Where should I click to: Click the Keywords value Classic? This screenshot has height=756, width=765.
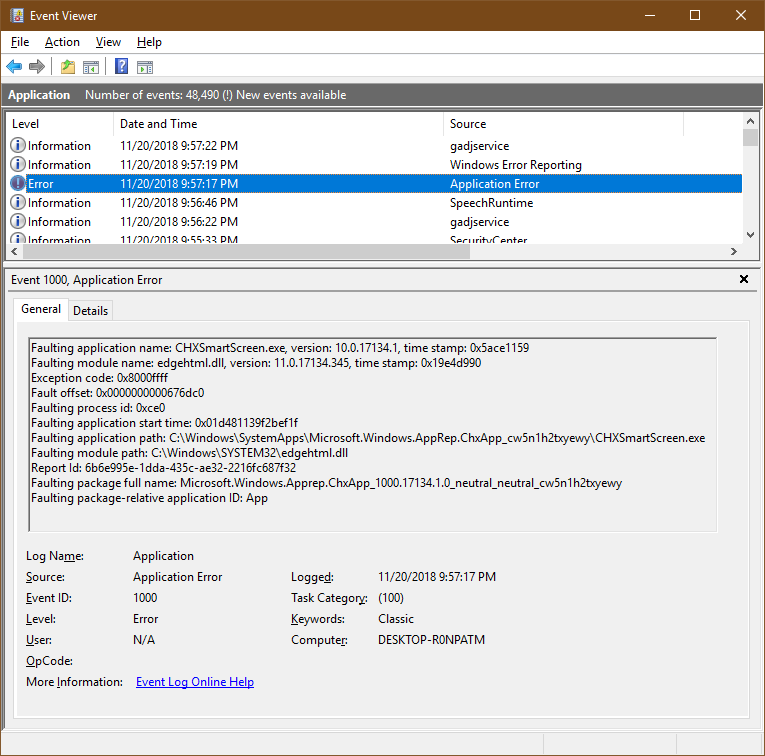[396, 619]
